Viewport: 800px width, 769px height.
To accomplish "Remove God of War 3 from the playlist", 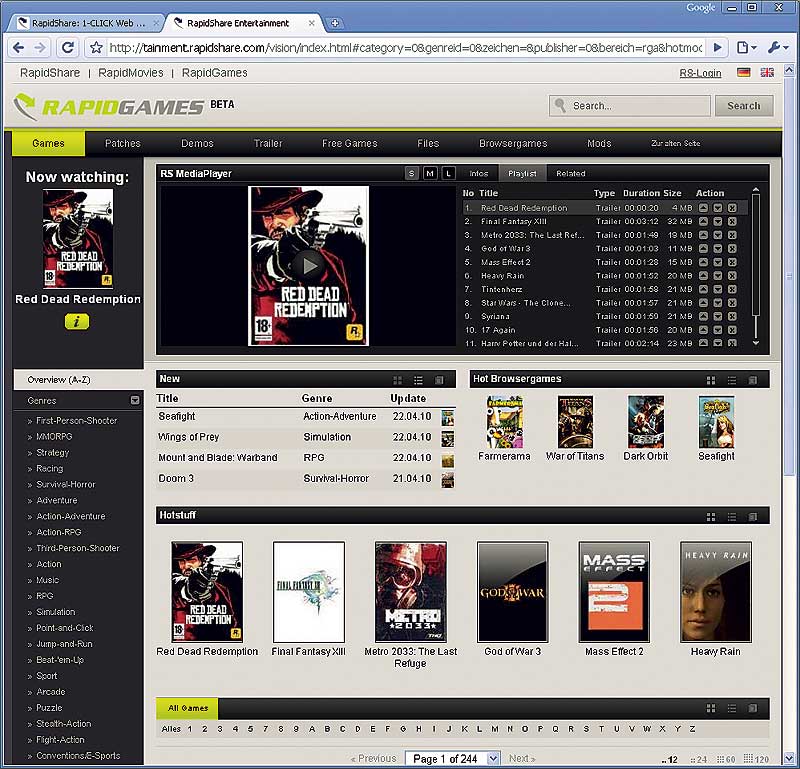I will pyautogui.click(x=732, y=249).
